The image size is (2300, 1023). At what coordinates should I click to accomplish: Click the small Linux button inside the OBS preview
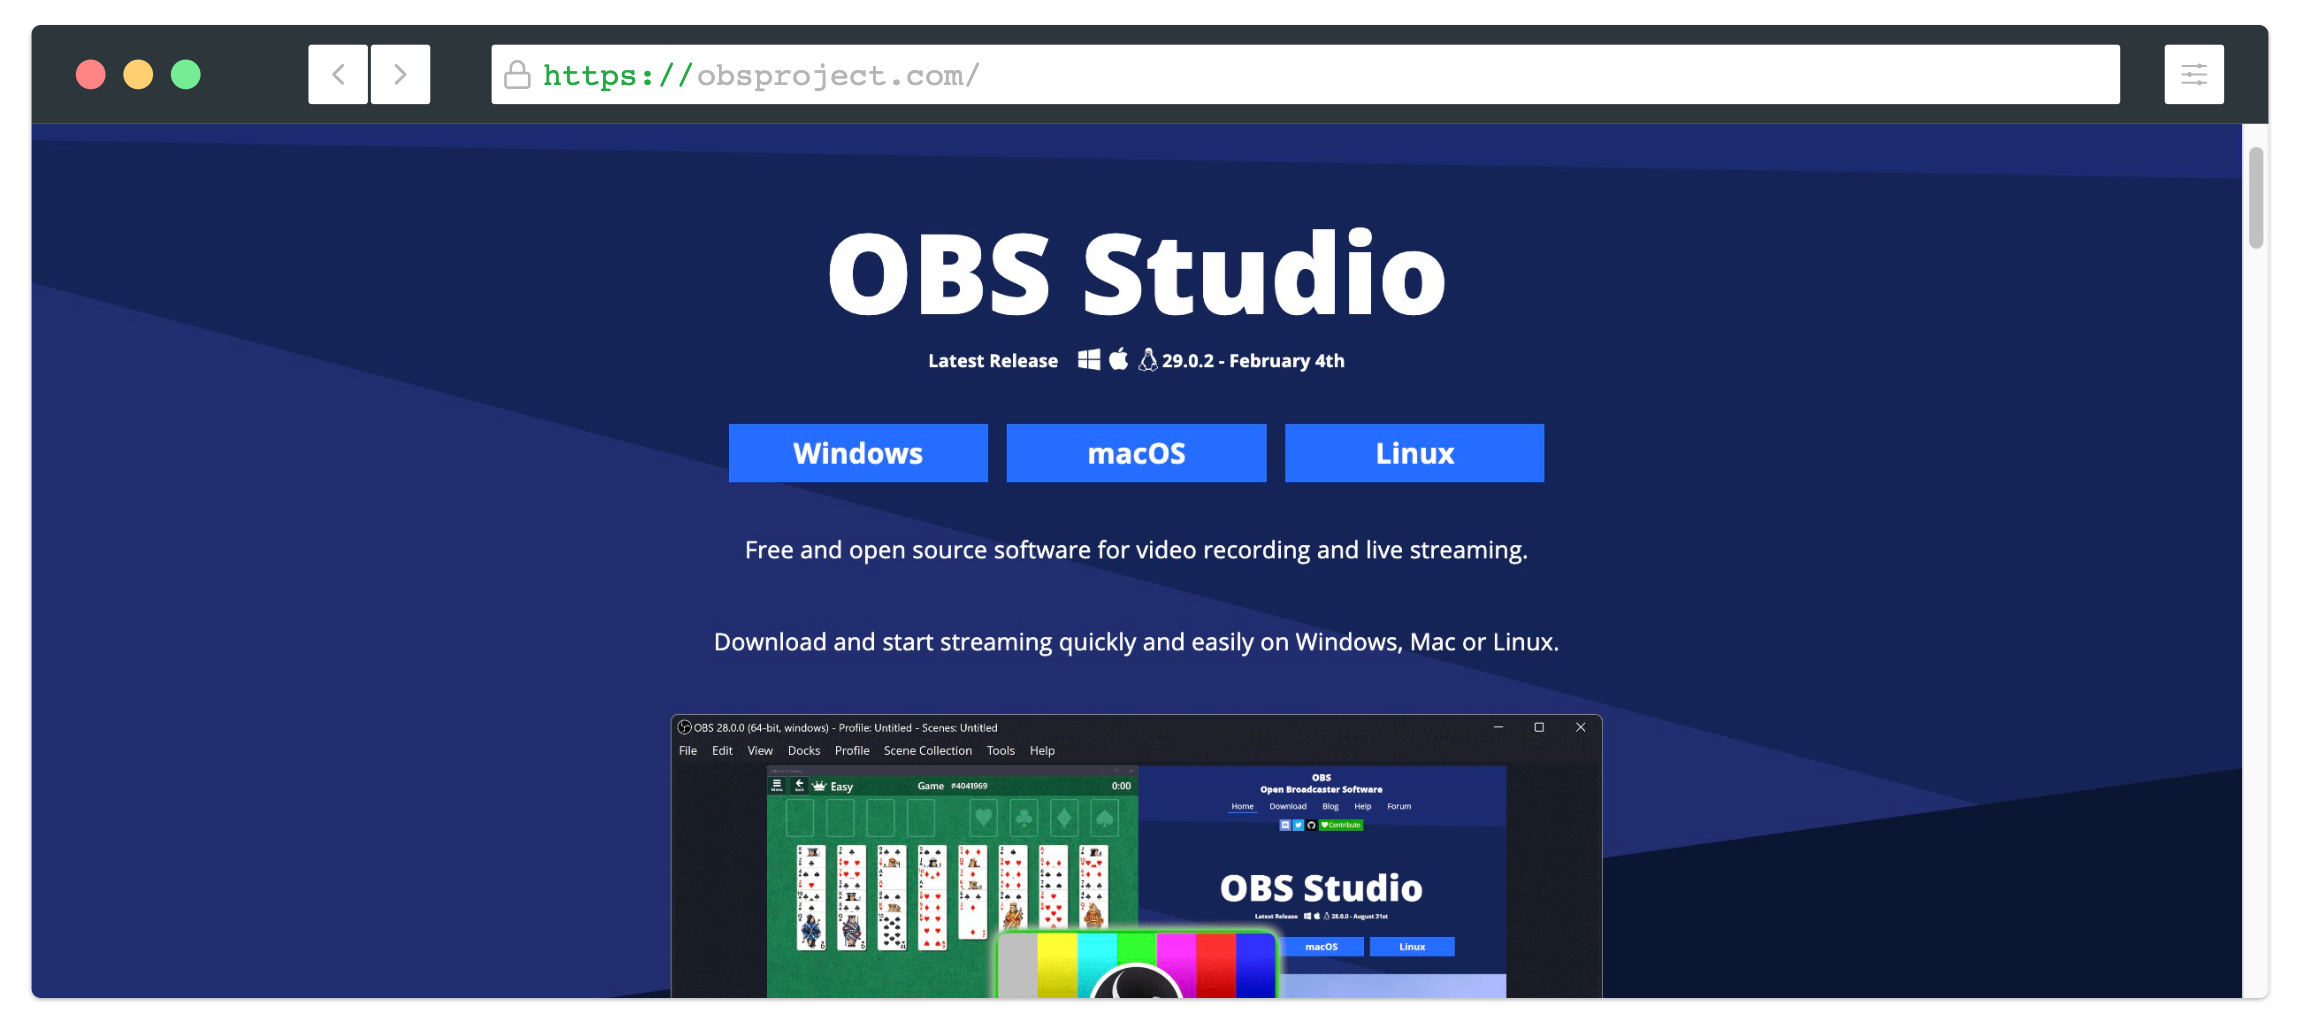pos(1412,947)
